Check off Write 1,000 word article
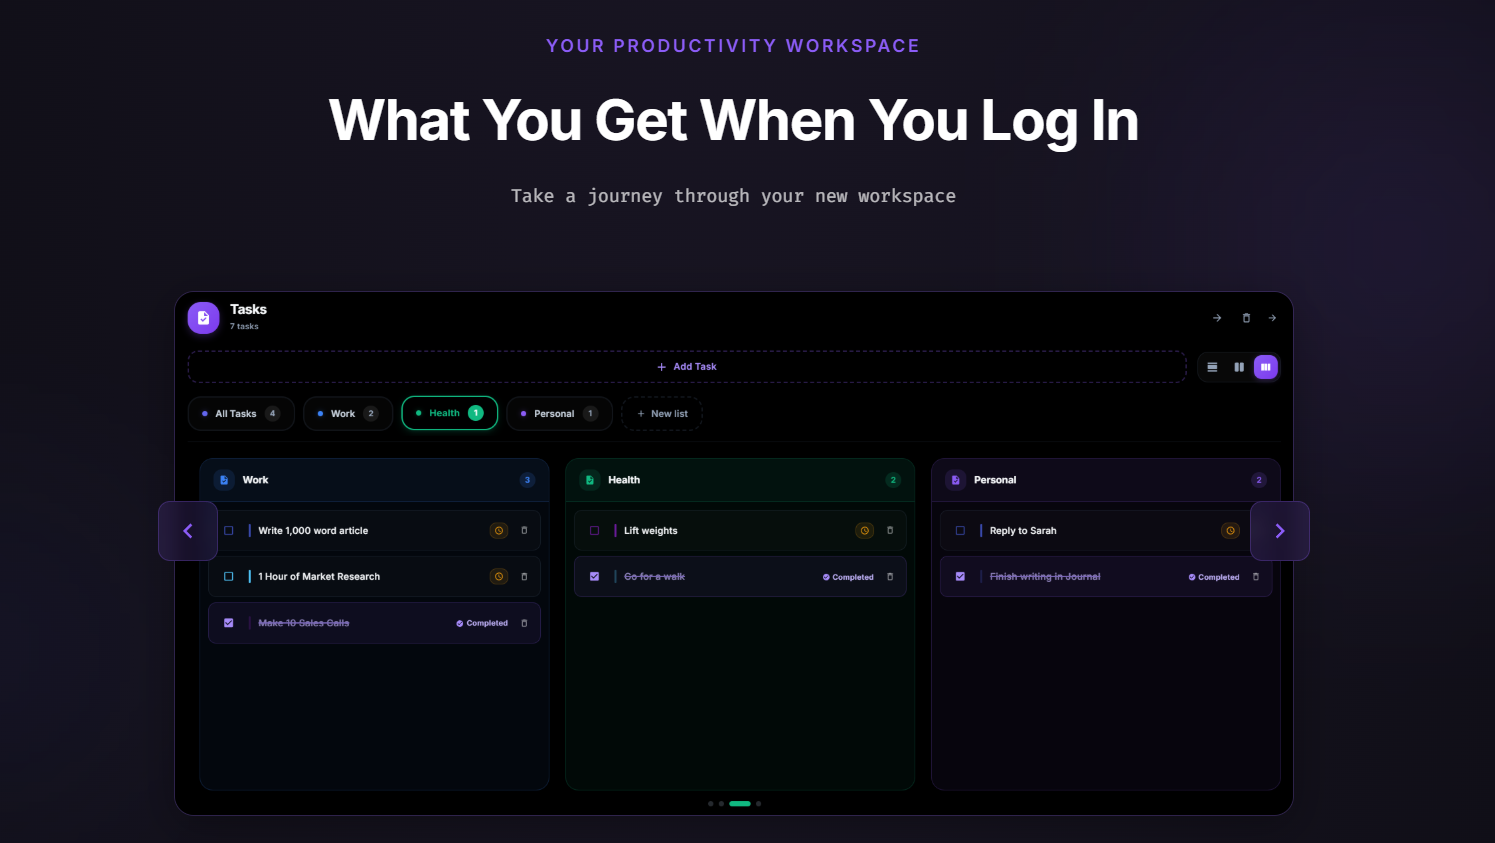This screenshot has width=1495, height=843. 229,531
